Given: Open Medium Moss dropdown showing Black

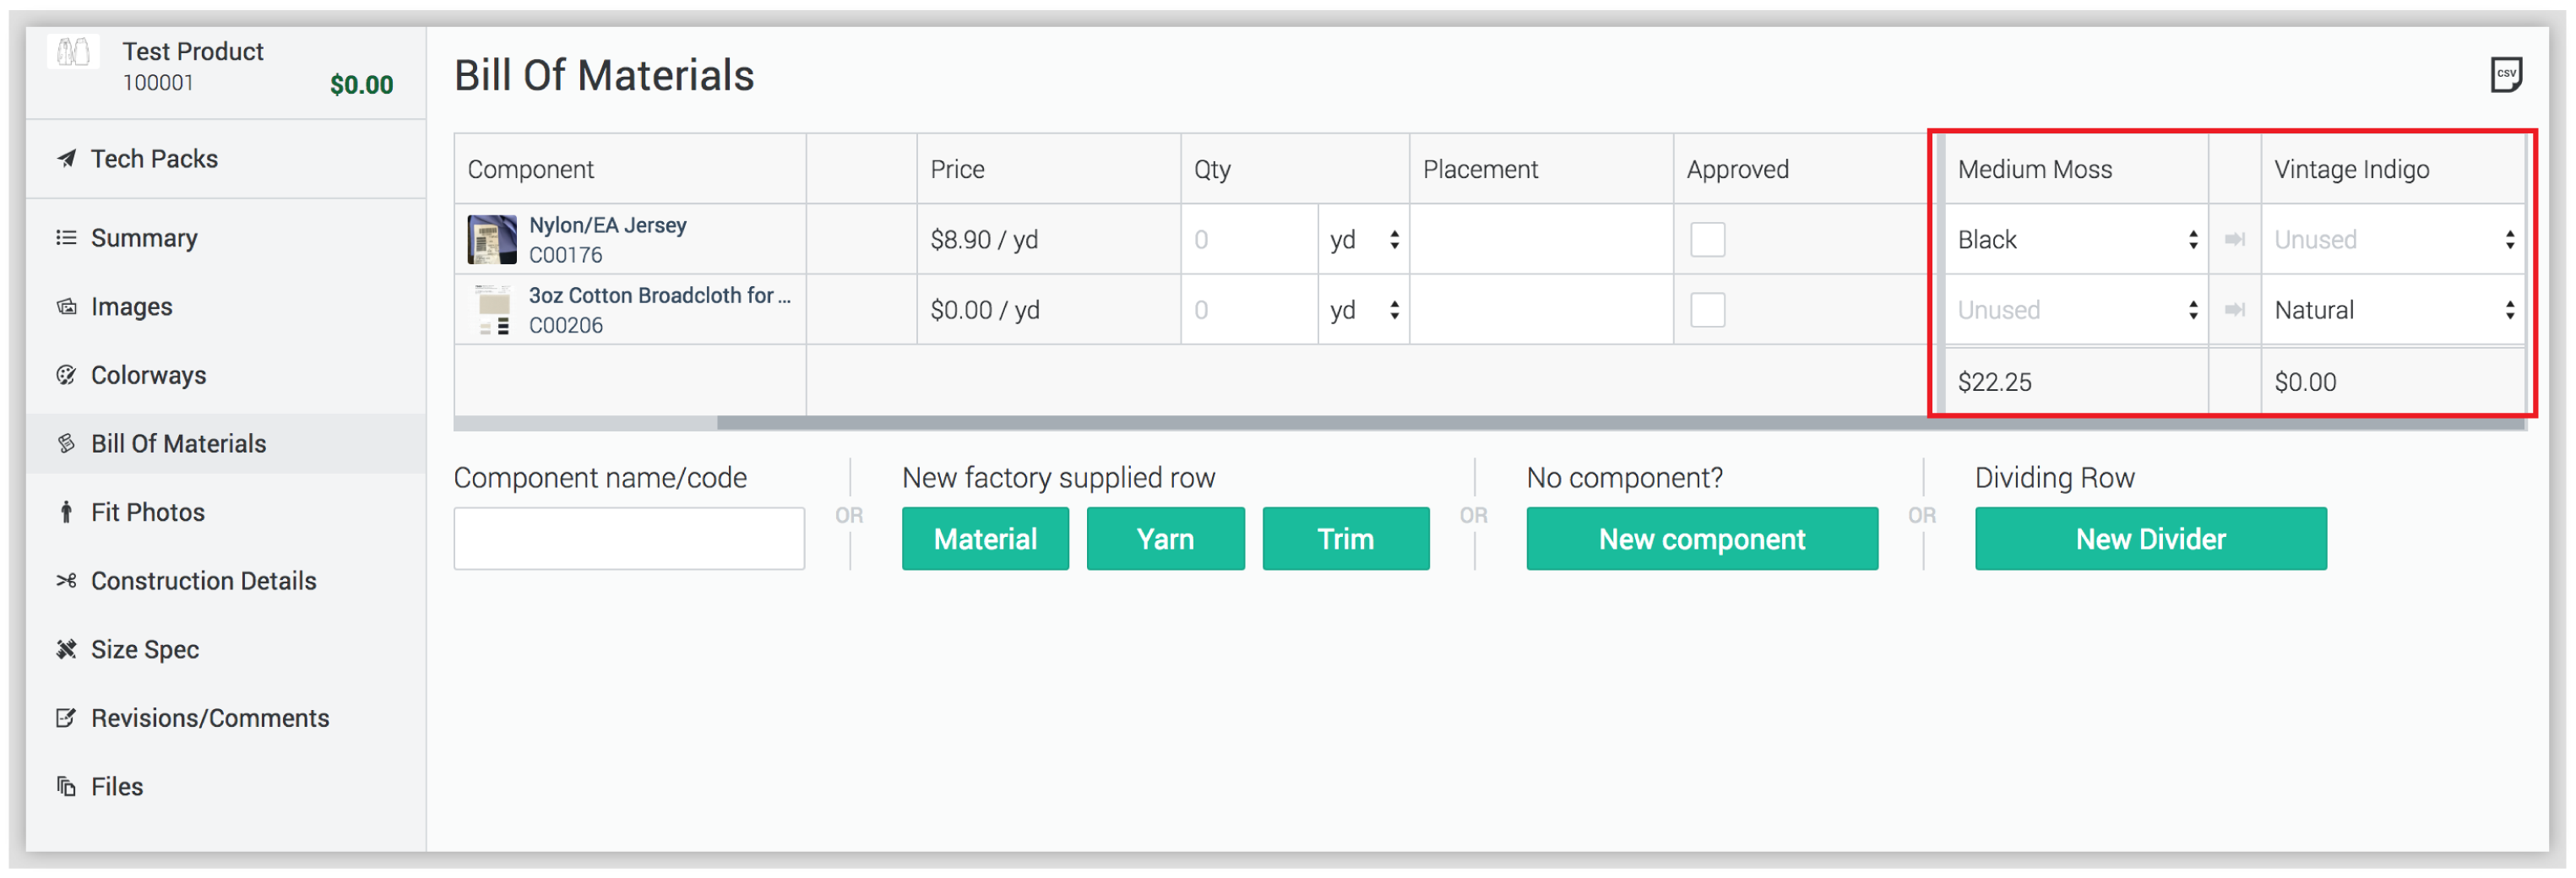Looking at the screenshot, I should [2076, 240].
